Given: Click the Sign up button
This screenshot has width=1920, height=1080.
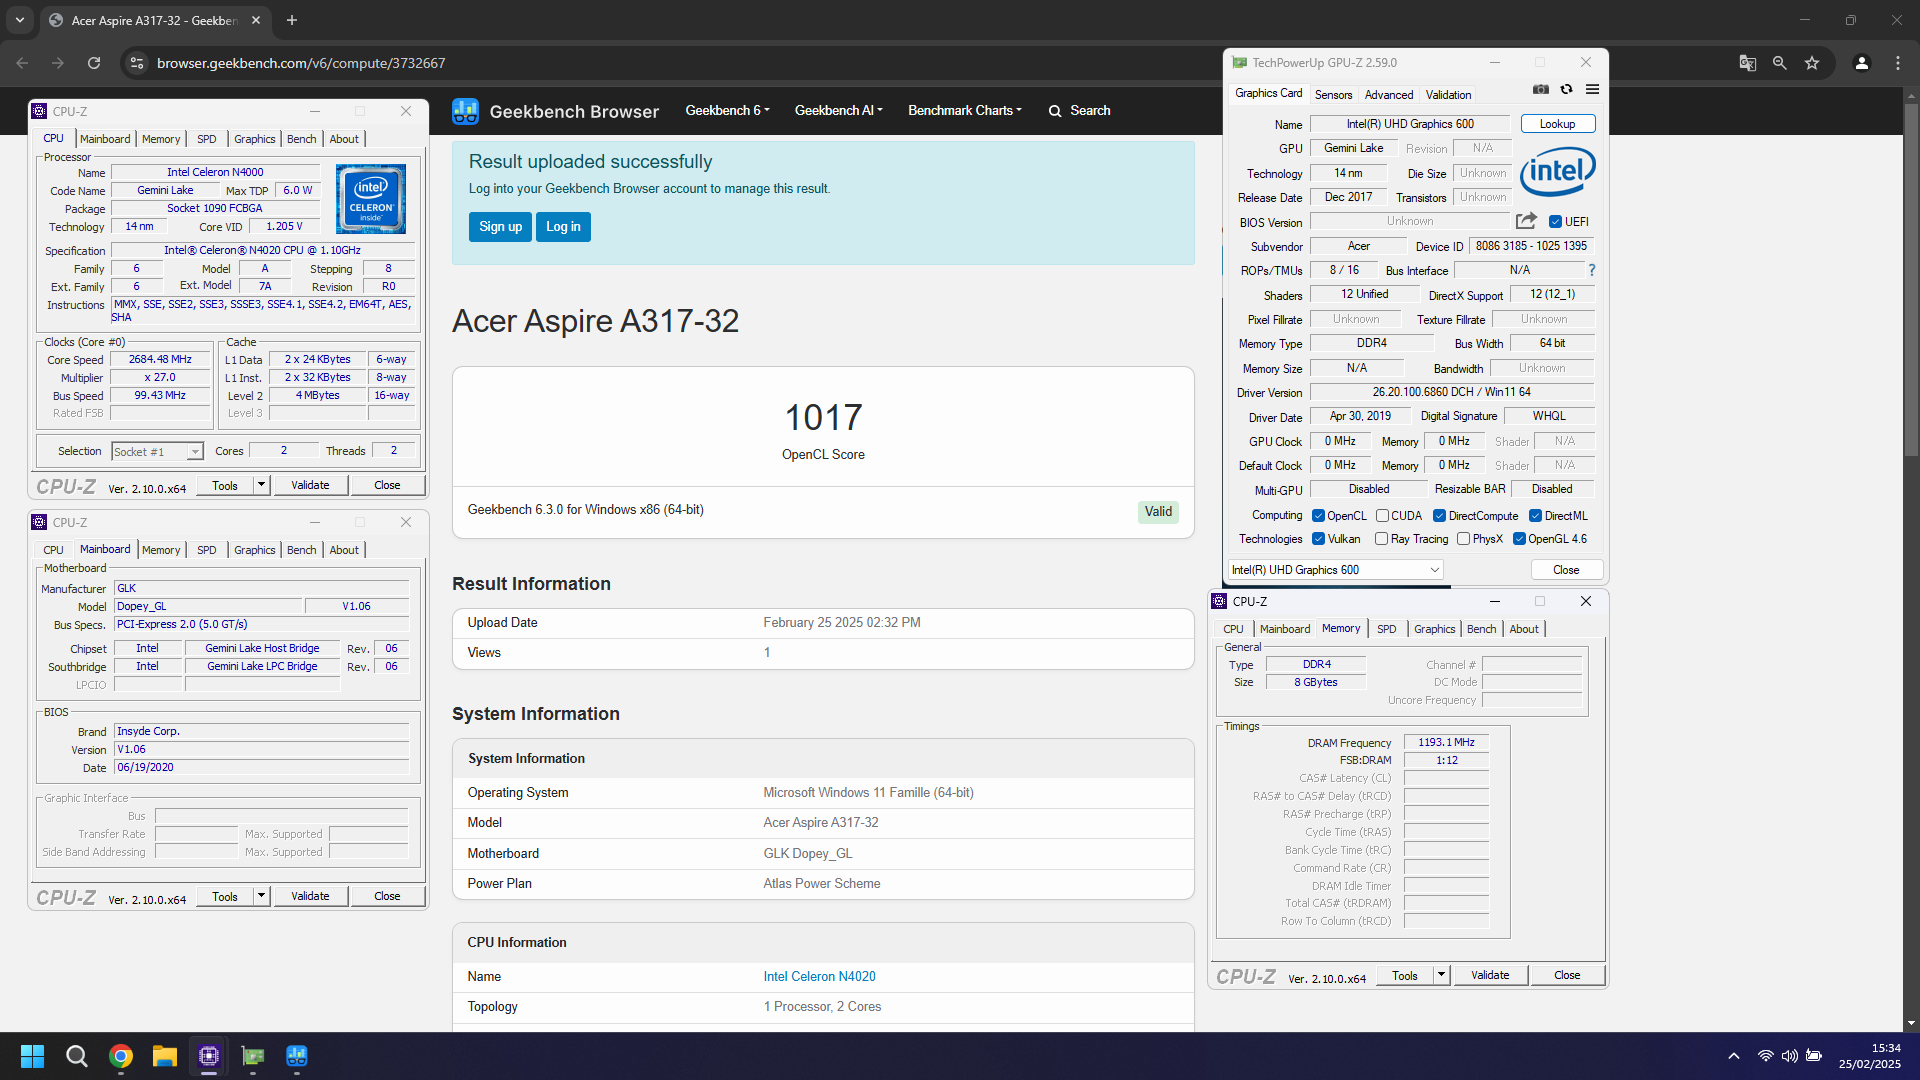Looking at the screenshot, I should tap(500, 227).
